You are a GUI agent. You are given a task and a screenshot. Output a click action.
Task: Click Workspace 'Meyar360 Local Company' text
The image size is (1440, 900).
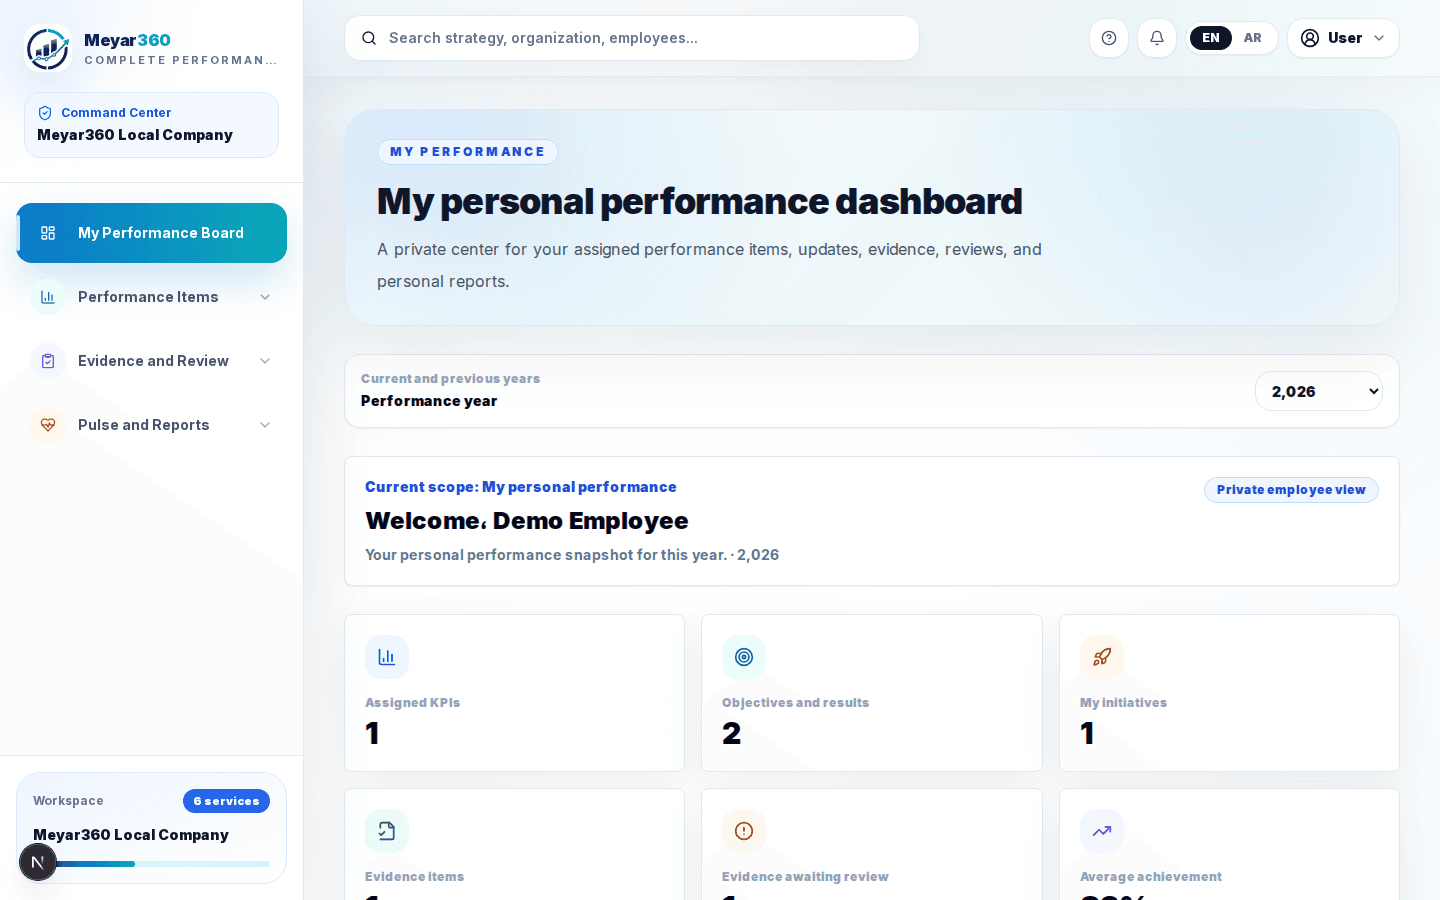click(131, 835)
